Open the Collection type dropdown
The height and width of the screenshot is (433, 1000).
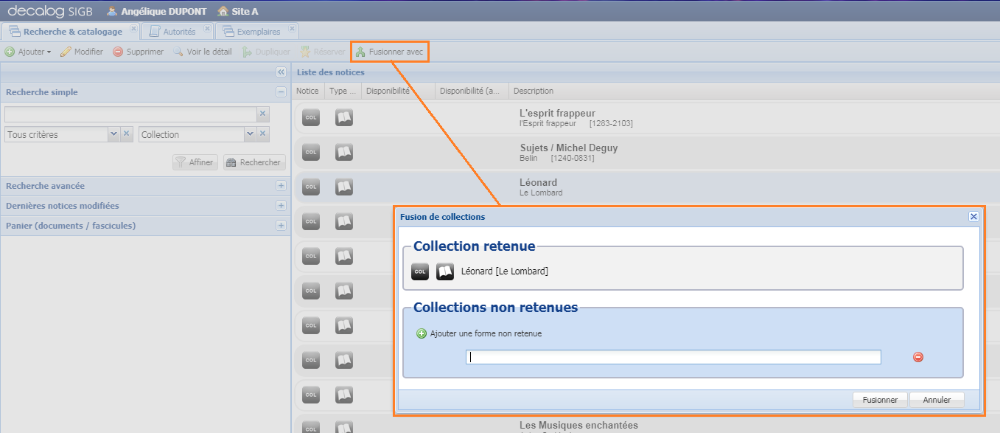pos(248,134)
